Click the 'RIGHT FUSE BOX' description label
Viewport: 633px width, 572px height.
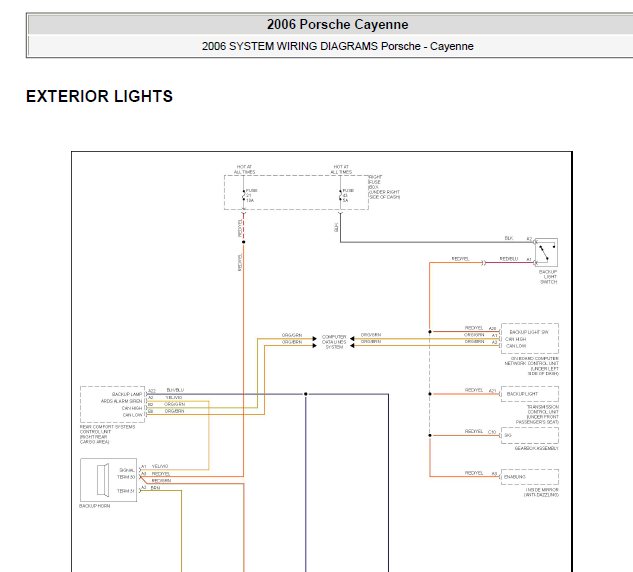click(x=384, y=187)
